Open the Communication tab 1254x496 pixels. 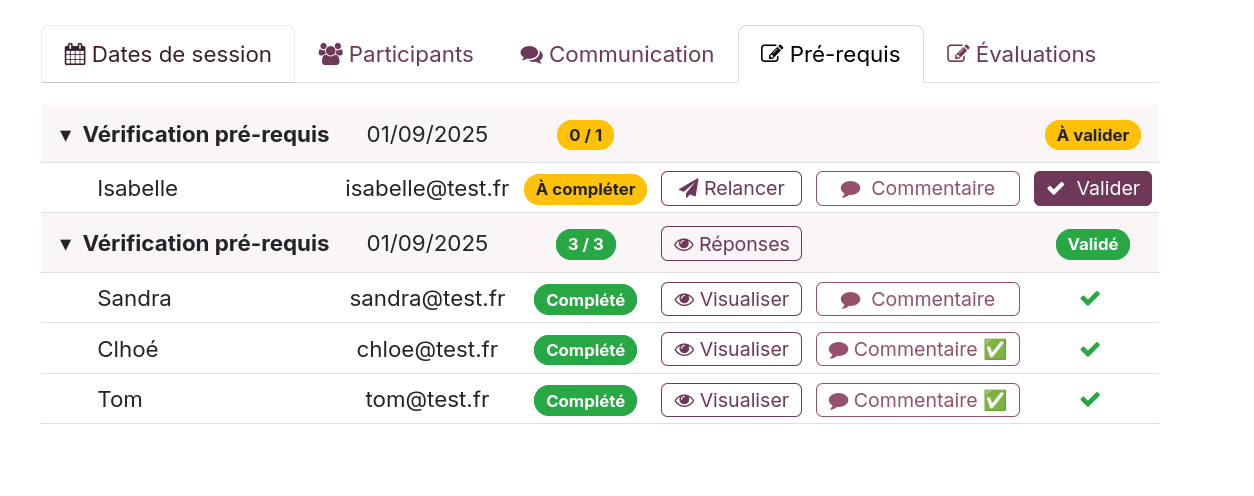click(x=617, y=54)
